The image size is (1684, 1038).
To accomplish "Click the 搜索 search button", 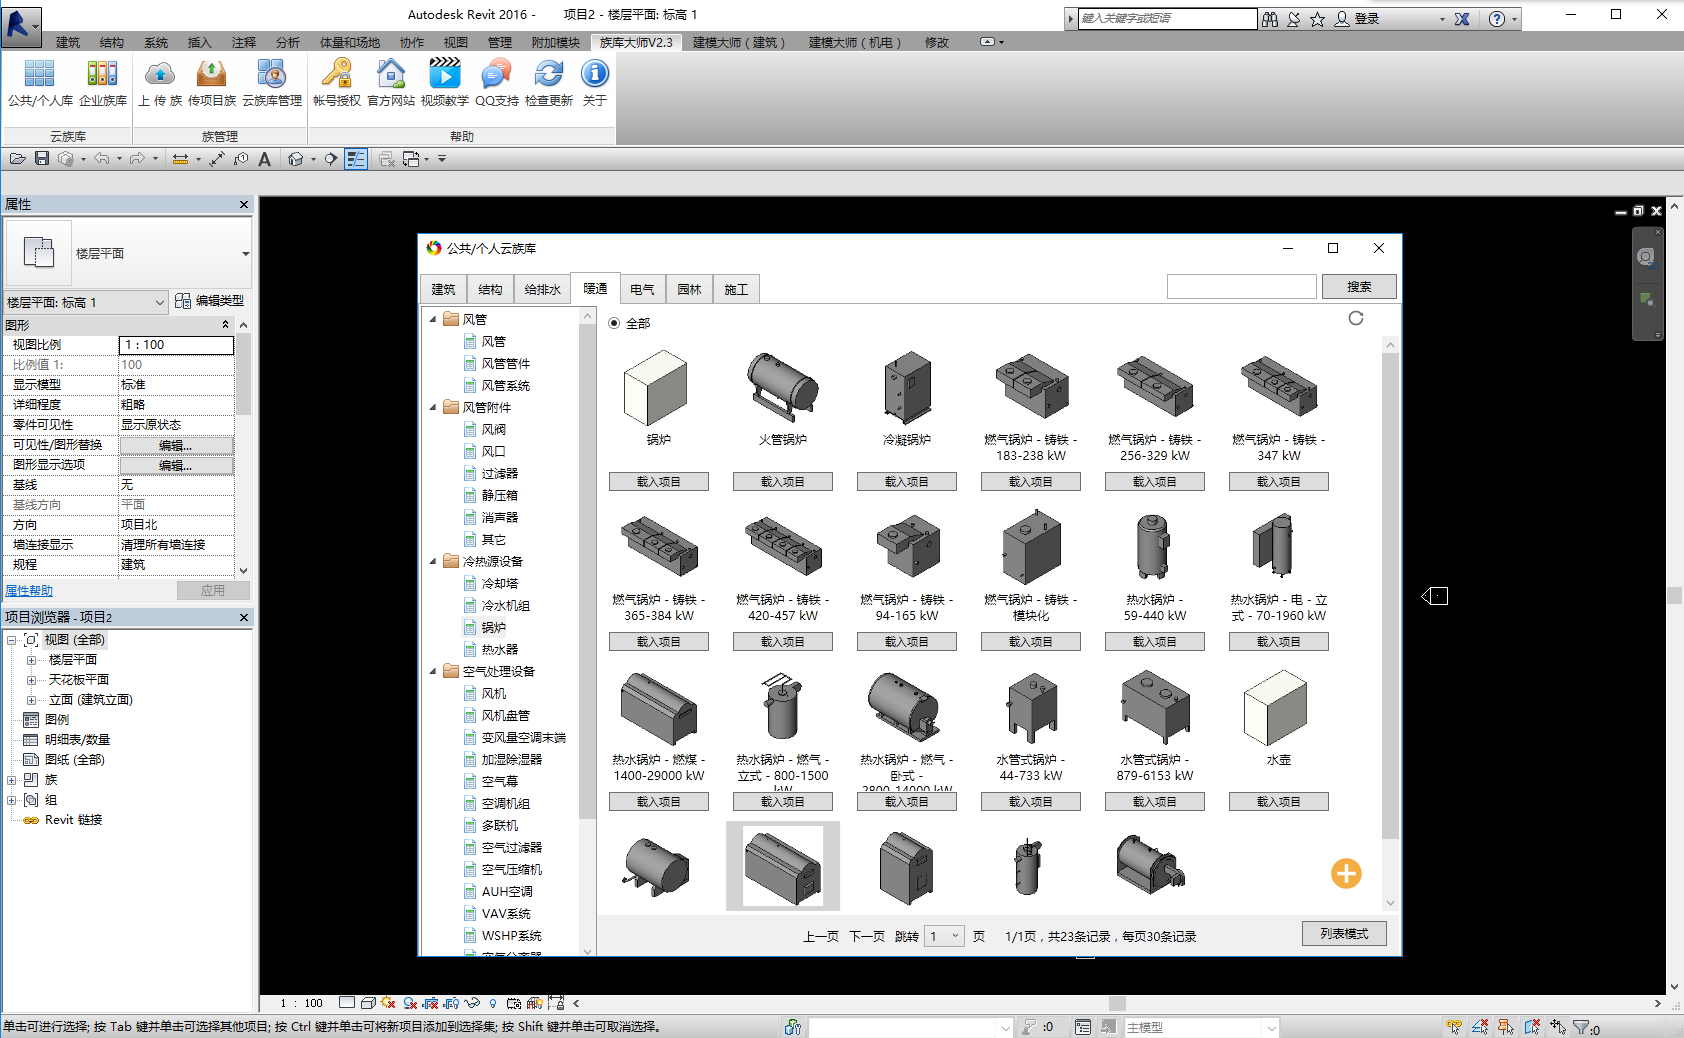I will [1359, 287].
